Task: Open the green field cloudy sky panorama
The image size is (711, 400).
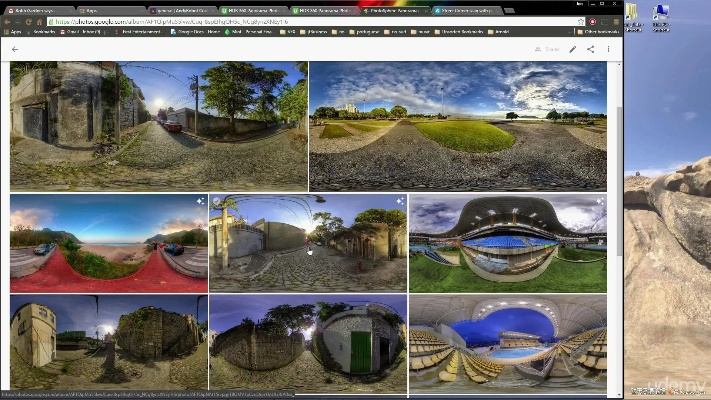Action: pos(457,126)
